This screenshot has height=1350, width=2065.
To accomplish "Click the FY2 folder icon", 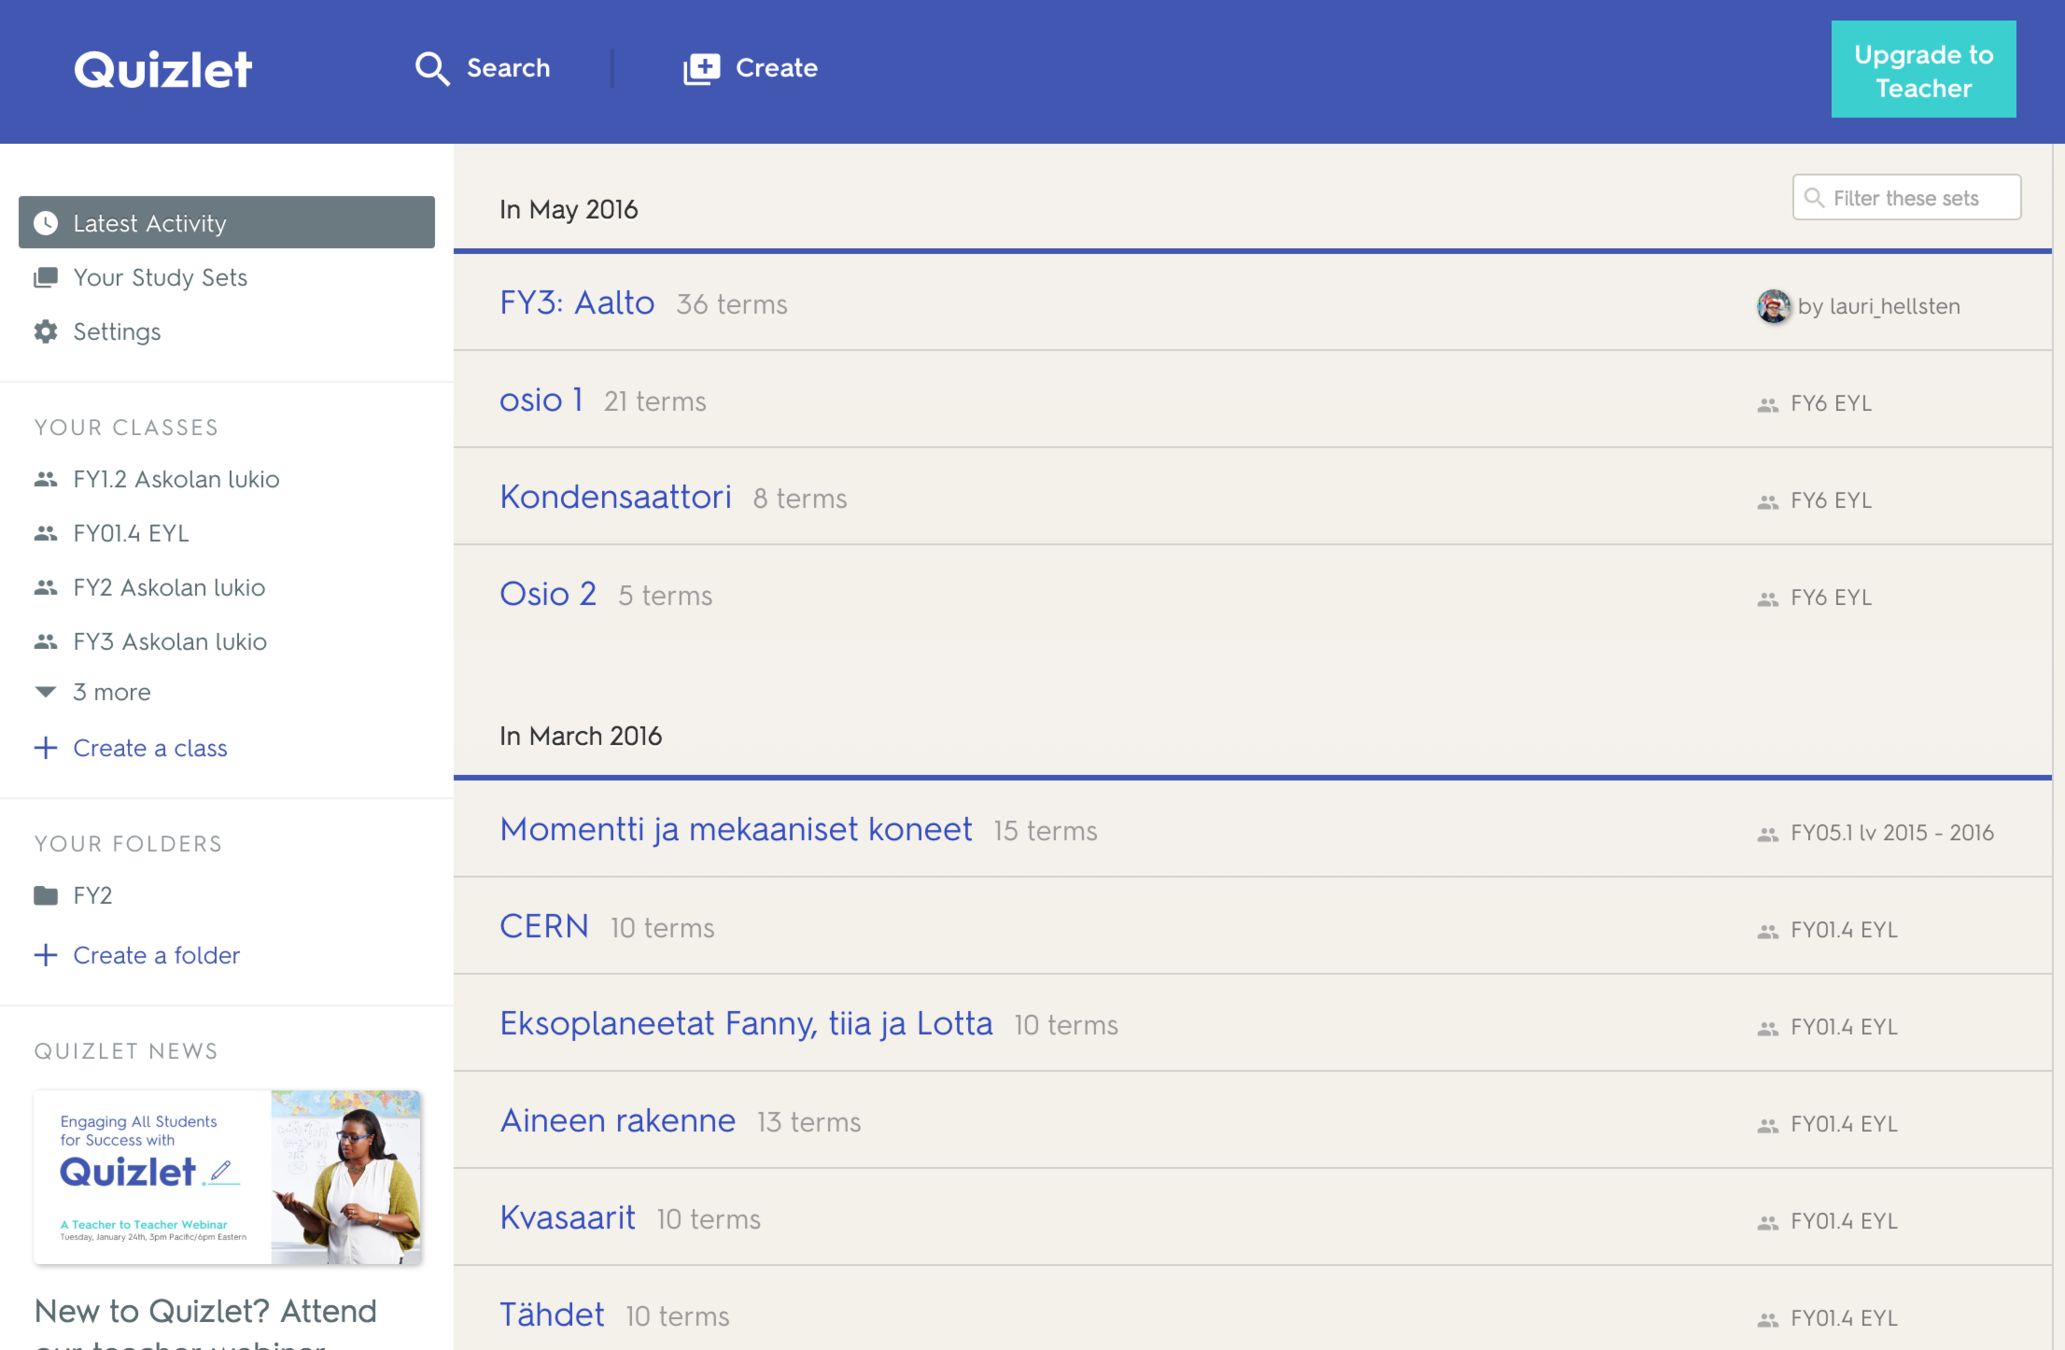I will click(46, 895).
